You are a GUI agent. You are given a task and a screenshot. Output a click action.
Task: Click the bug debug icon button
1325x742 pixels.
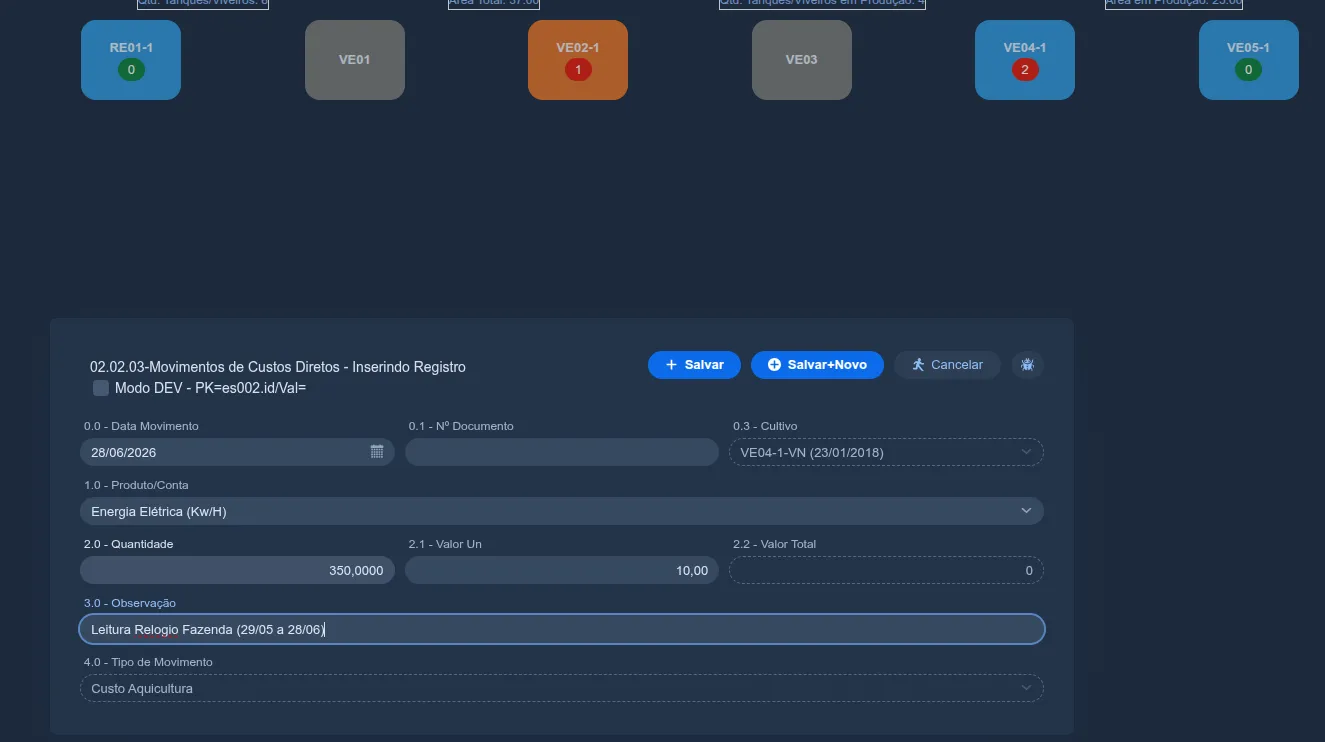pos(1027,365)
